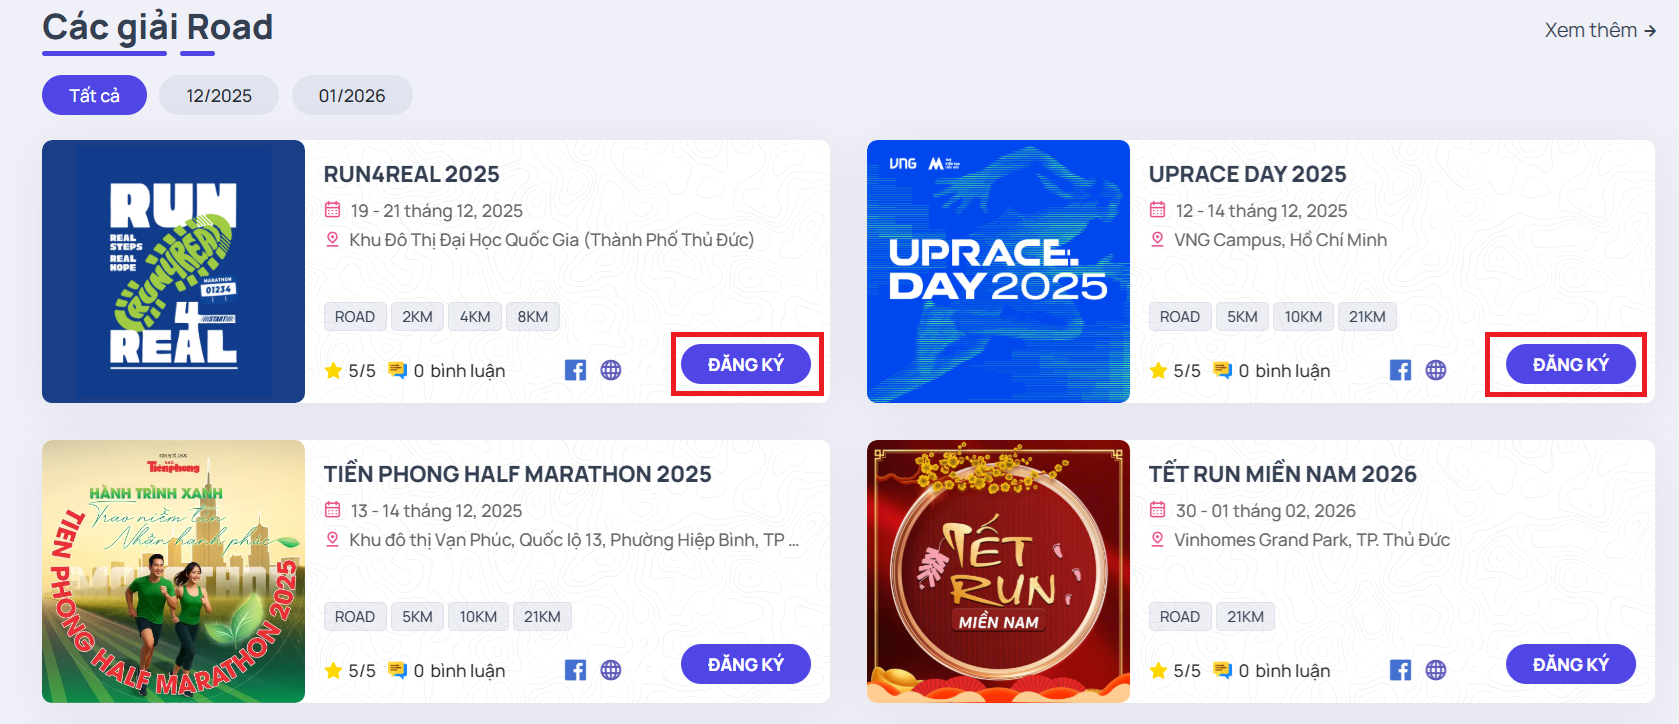Open Facebook icon for Tết Run Miền Nam 2026
Viewport: 1679px width, 724px height.
1400,670
